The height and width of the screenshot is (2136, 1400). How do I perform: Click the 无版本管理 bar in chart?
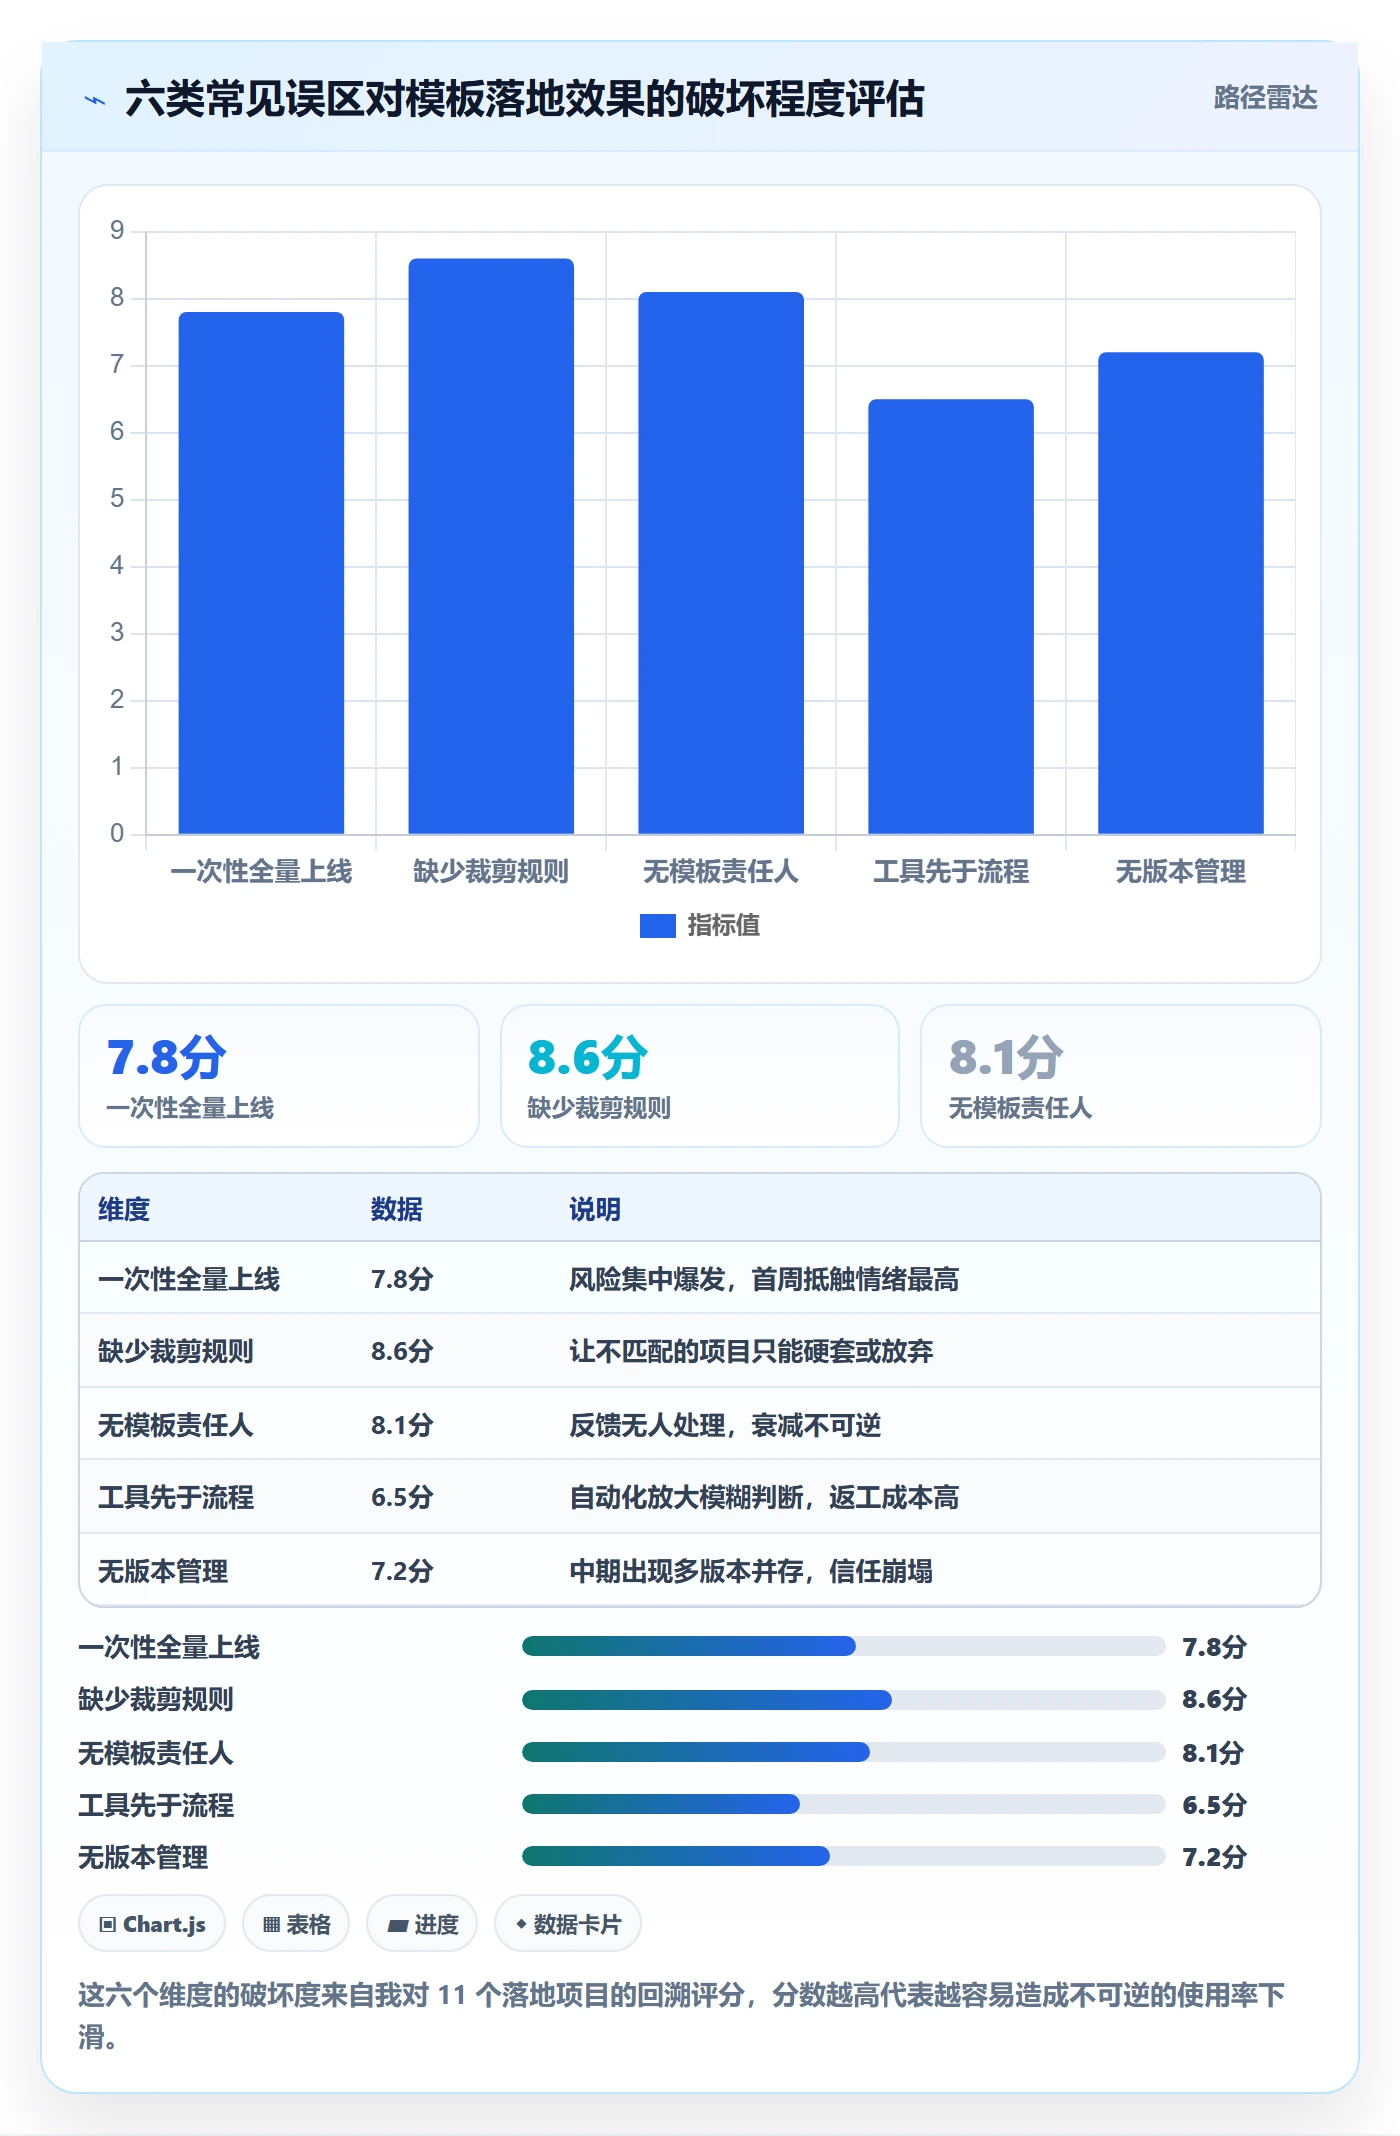coord(1181,593)
